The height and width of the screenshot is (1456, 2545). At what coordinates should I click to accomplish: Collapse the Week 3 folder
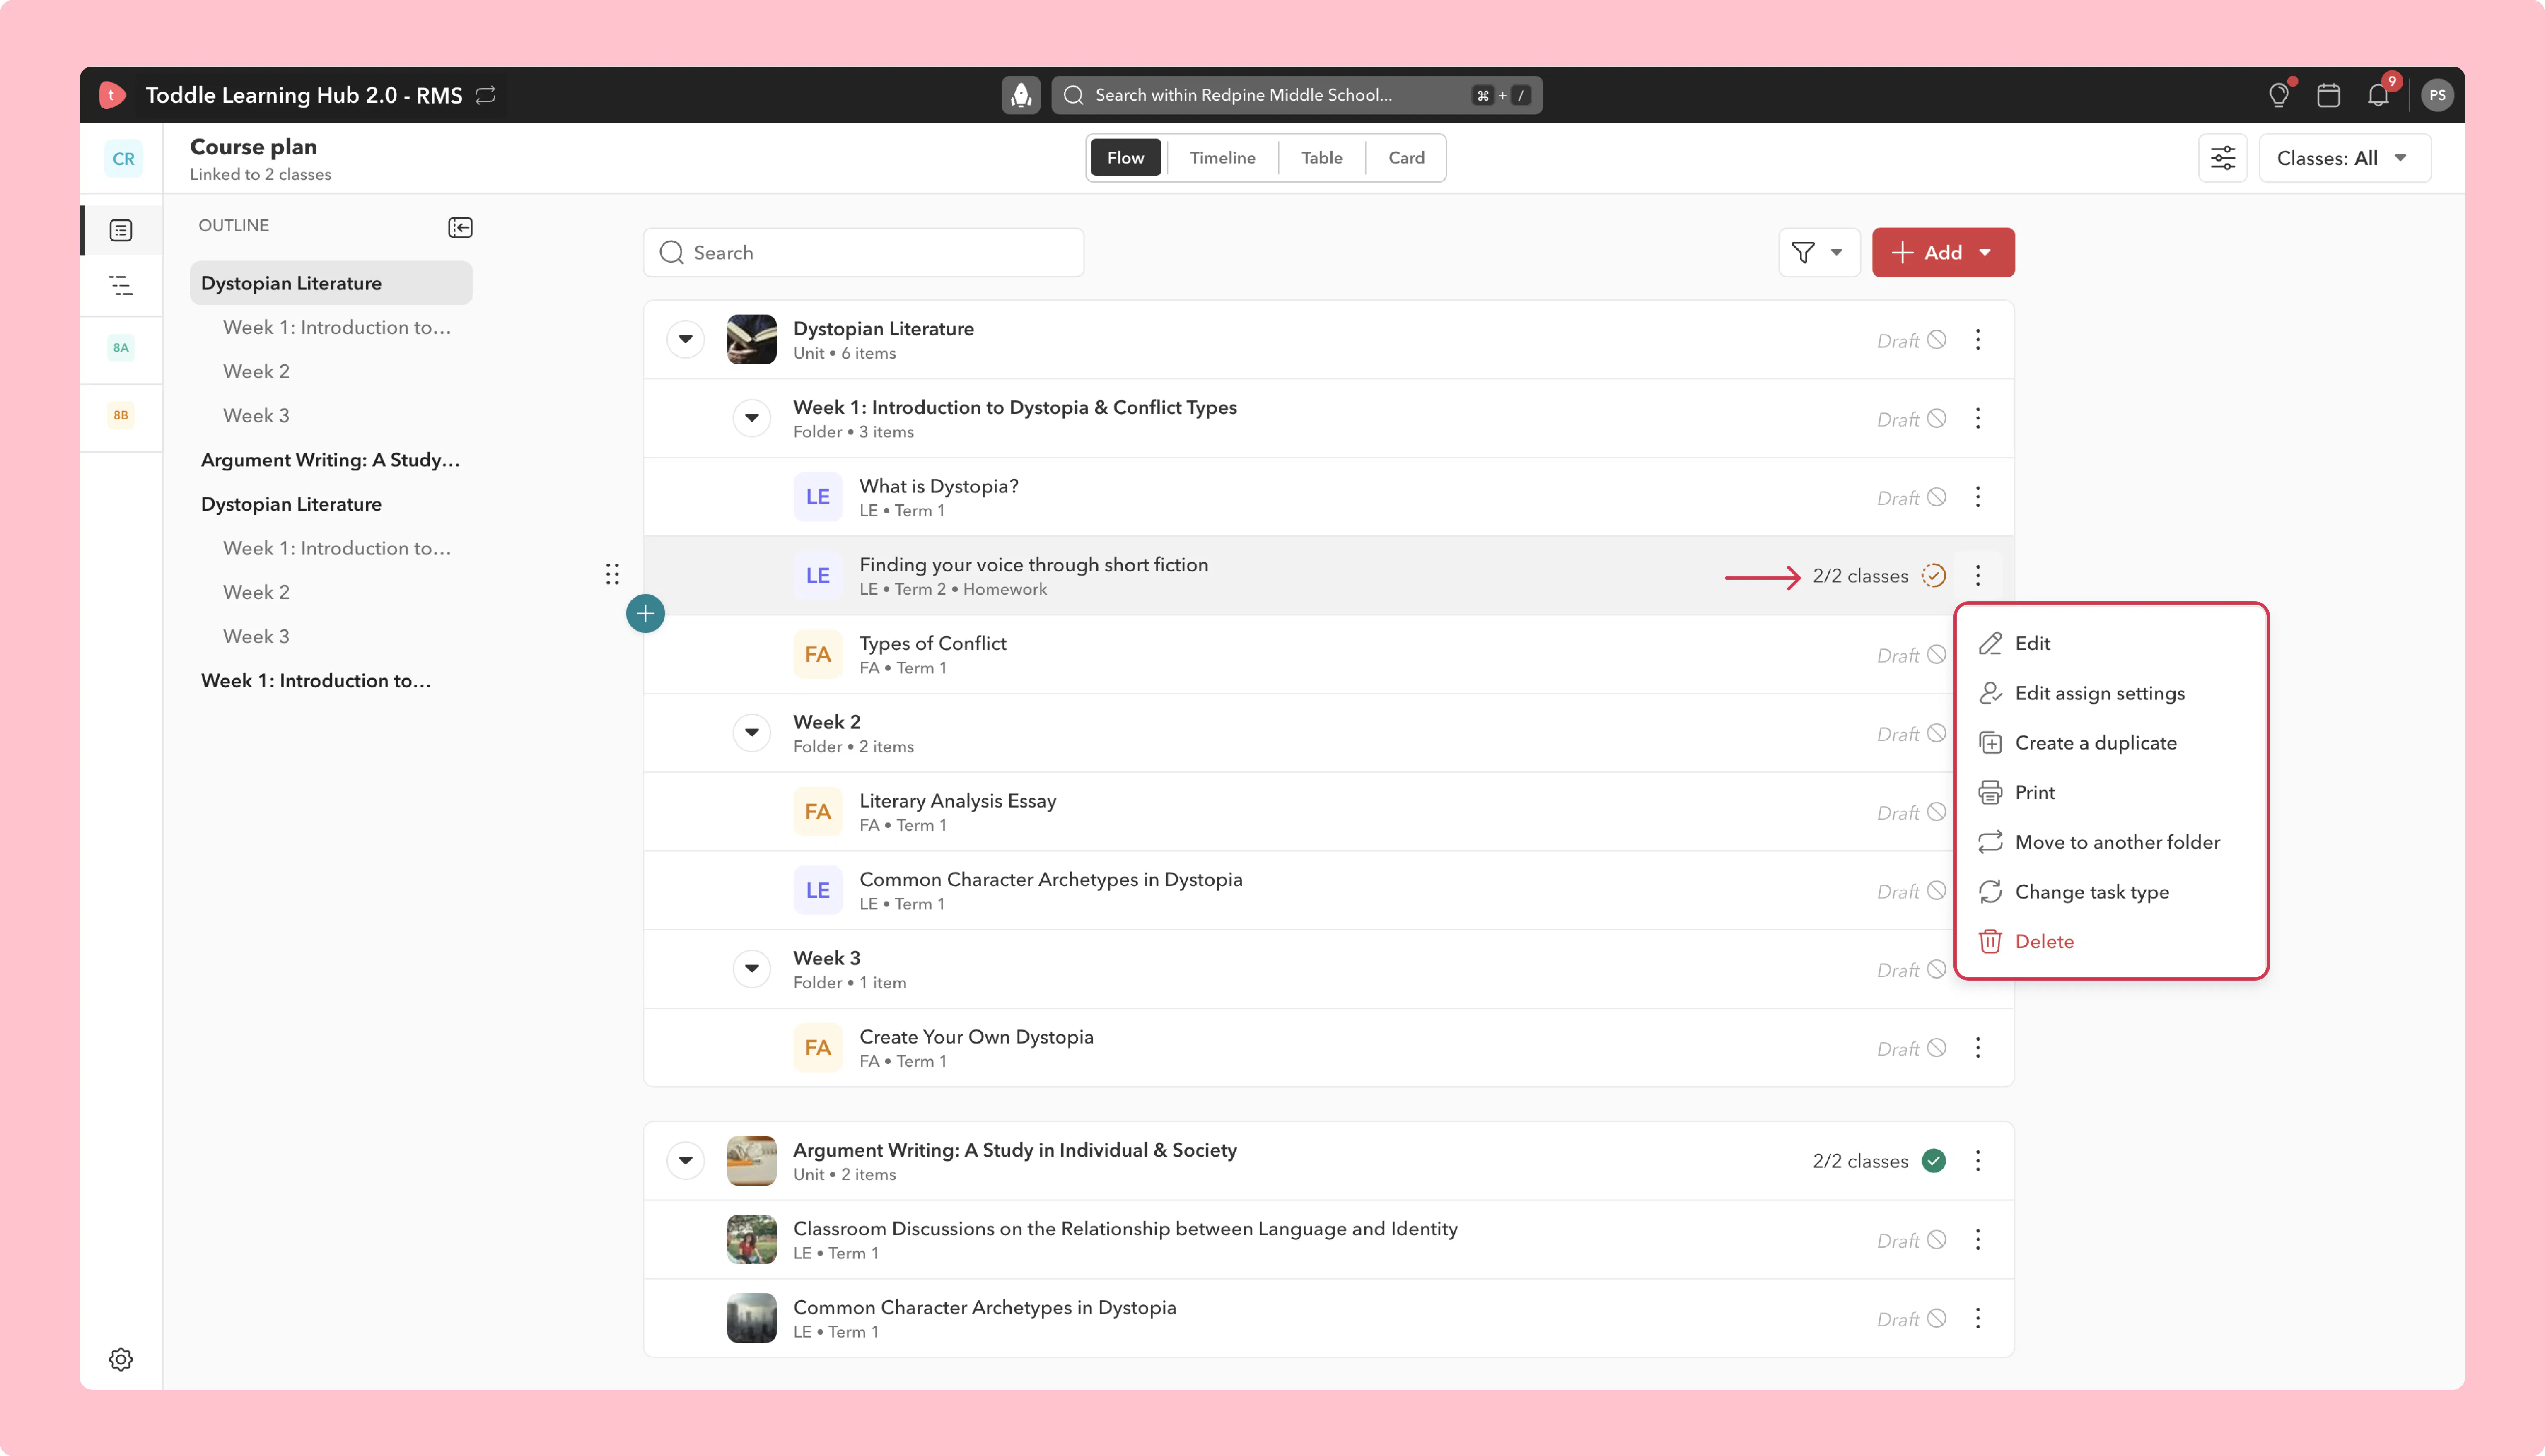coord(751,969)
